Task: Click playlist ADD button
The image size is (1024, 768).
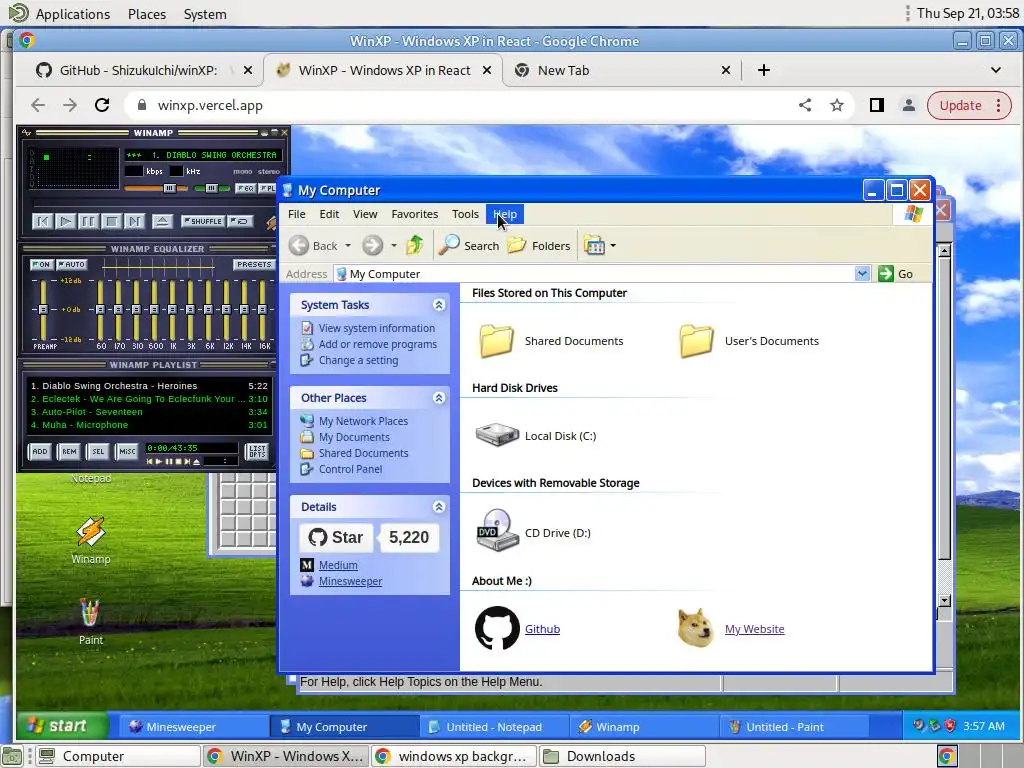Action: [40, 451]
